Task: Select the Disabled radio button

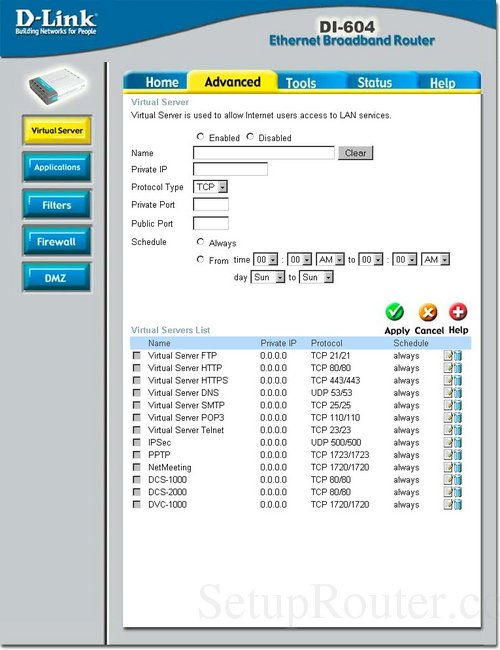Action: tap(250, 136)
